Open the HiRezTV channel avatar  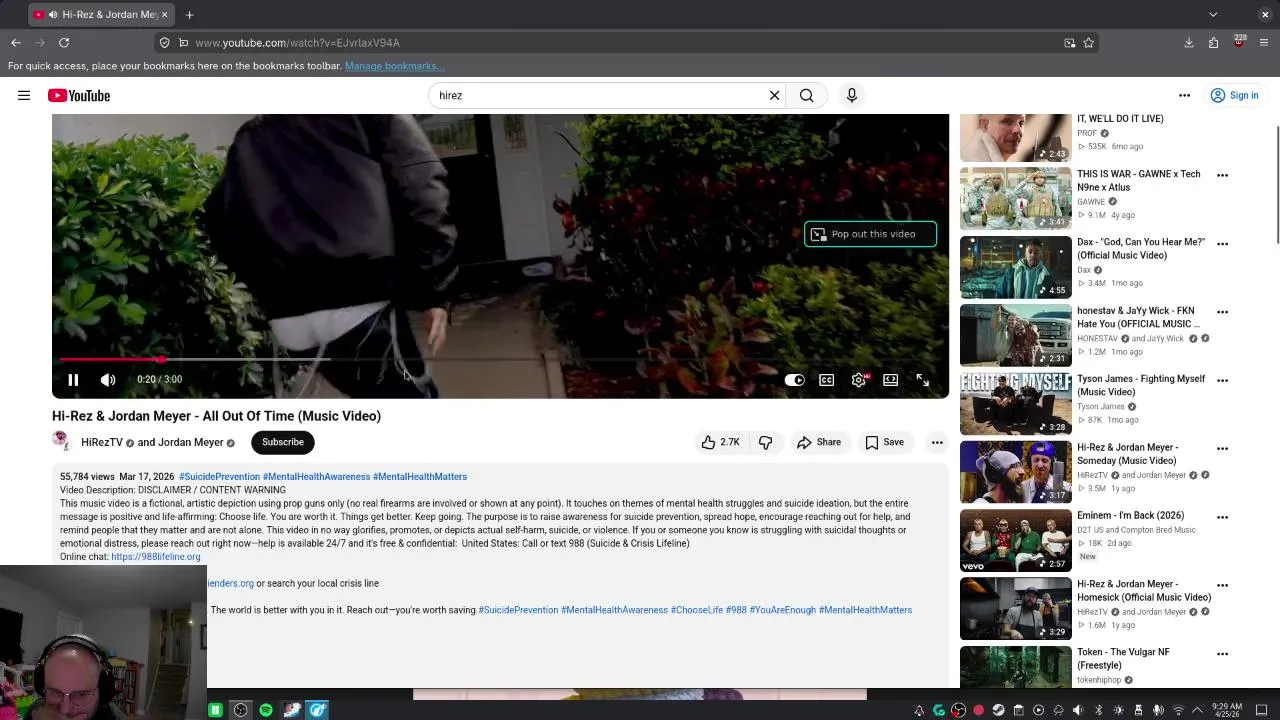pyautogui.click(x=62, y=442)
